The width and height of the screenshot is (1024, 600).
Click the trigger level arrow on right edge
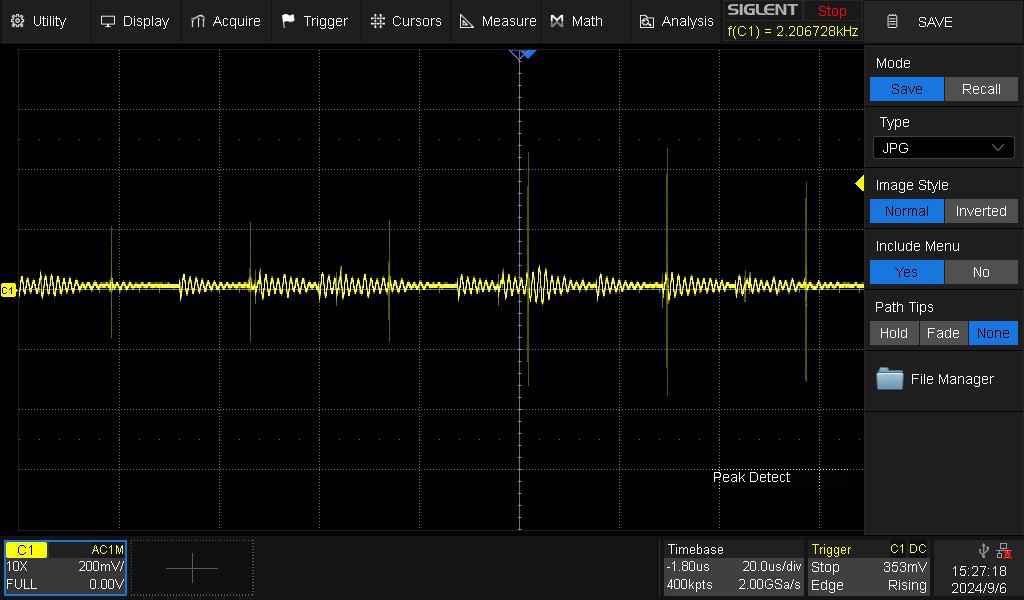859,183
